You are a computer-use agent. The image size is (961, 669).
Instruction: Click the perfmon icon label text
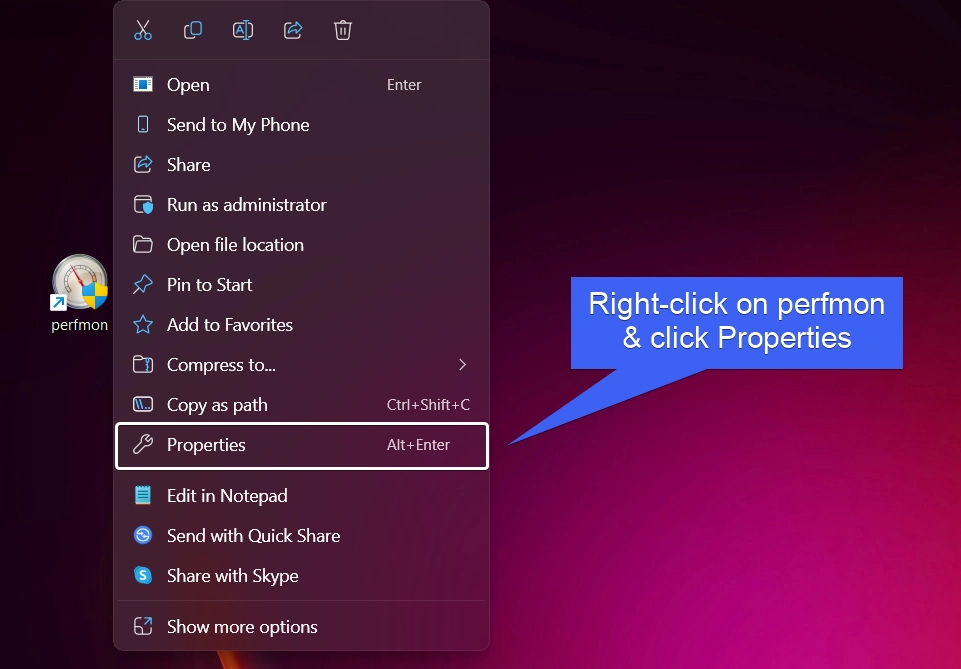tap(80, 325)
